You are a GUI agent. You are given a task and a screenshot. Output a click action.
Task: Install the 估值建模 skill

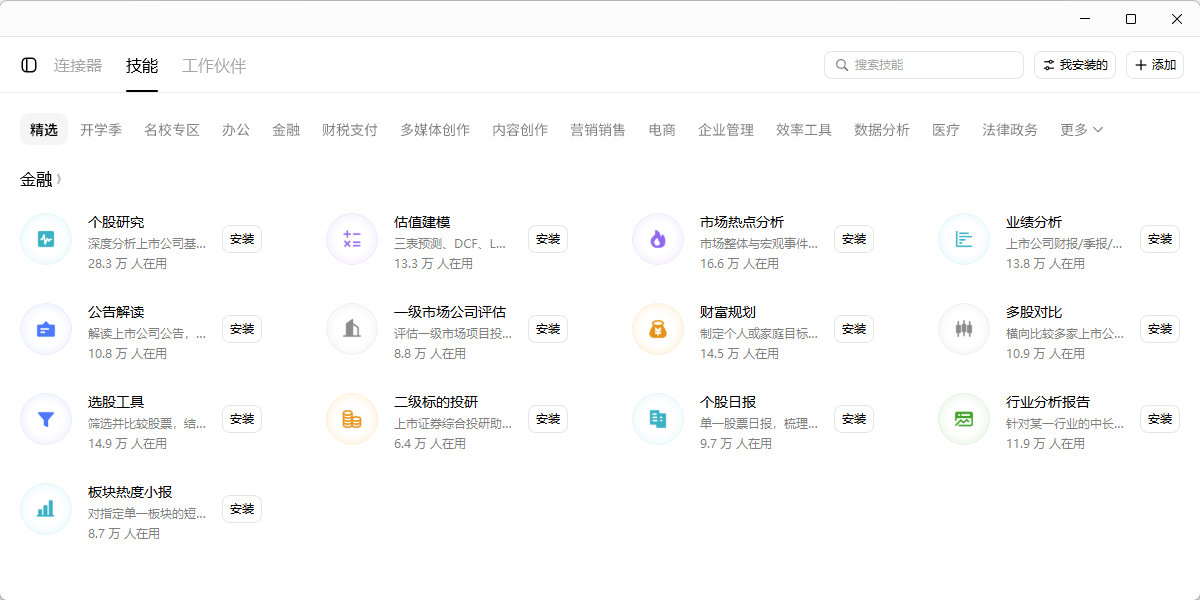click(x=548, y=239)
